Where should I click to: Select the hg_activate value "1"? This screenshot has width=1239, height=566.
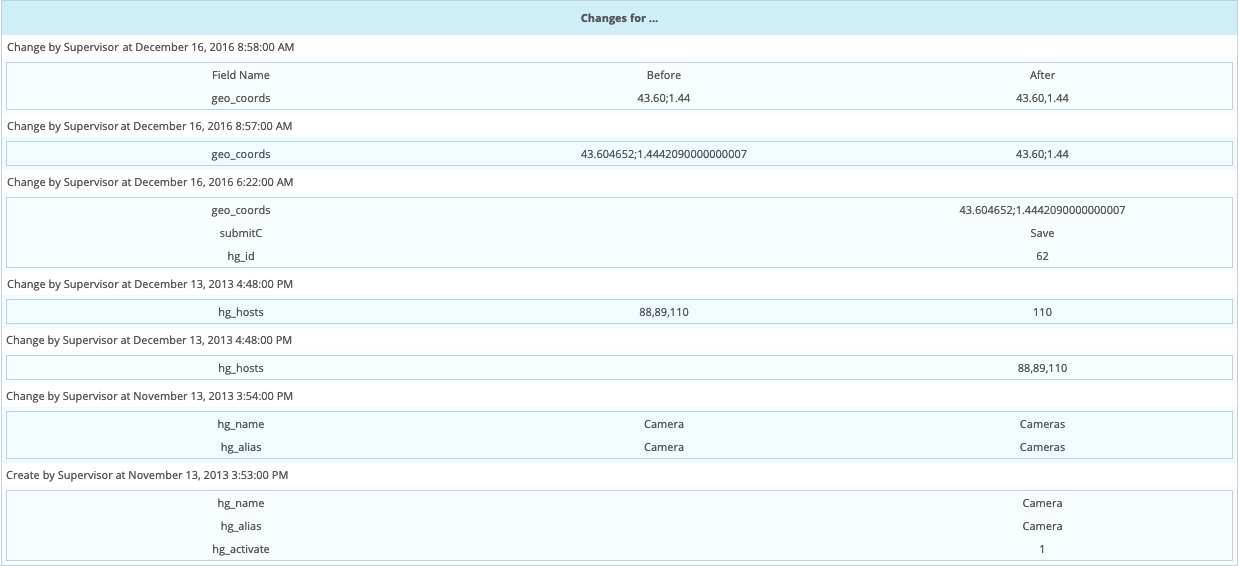tap(1042, 549)
